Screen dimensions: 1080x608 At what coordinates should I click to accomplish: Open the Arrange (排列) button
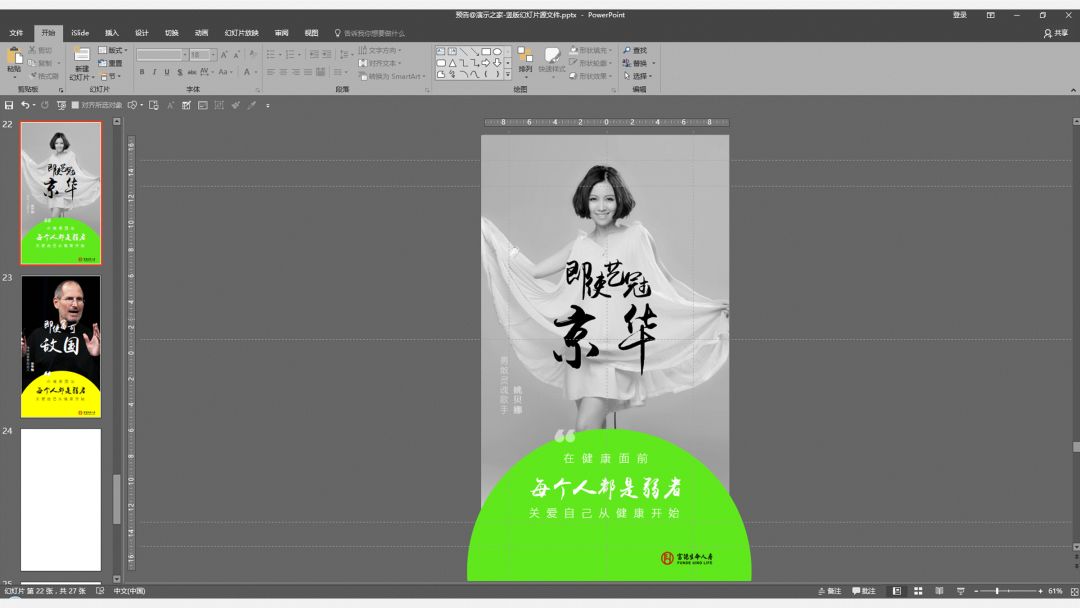(526, 61)
